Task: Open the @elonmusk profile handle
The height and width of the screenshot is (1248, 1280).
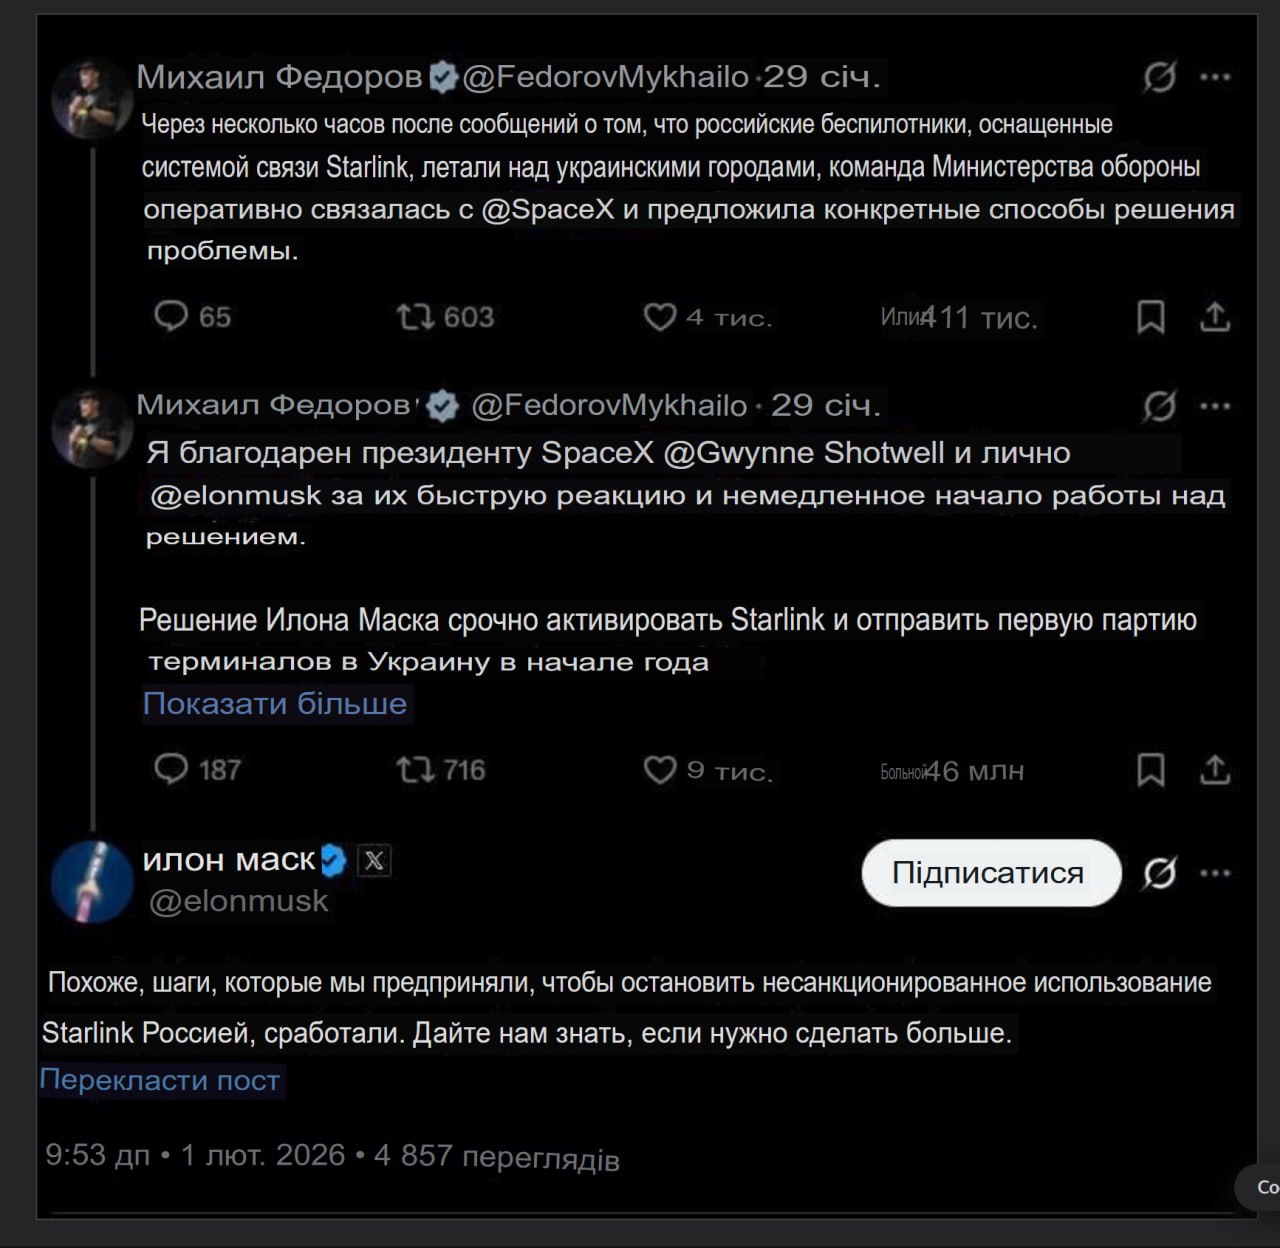Action: click(238, 901)
